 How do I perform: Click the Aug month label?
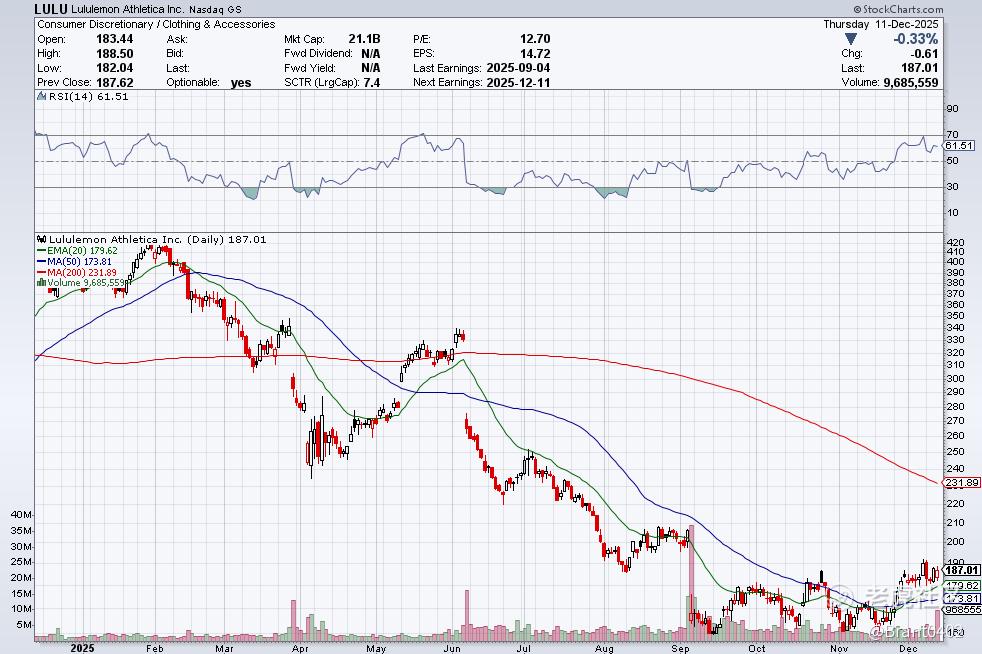tap(604, 648)
